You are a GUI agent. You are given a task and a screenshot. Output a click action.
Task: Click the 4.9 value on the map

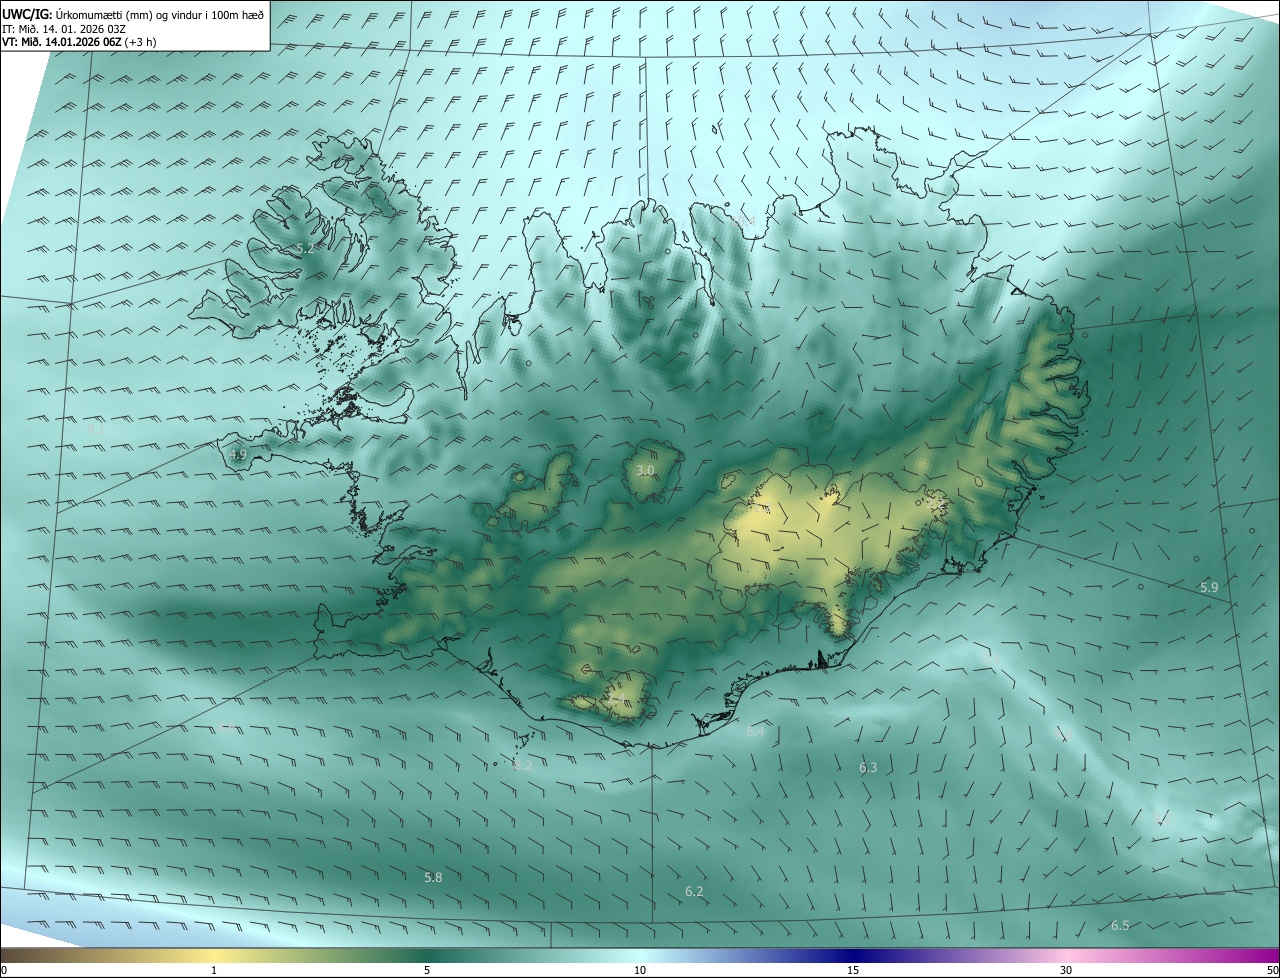click(238, 454)
